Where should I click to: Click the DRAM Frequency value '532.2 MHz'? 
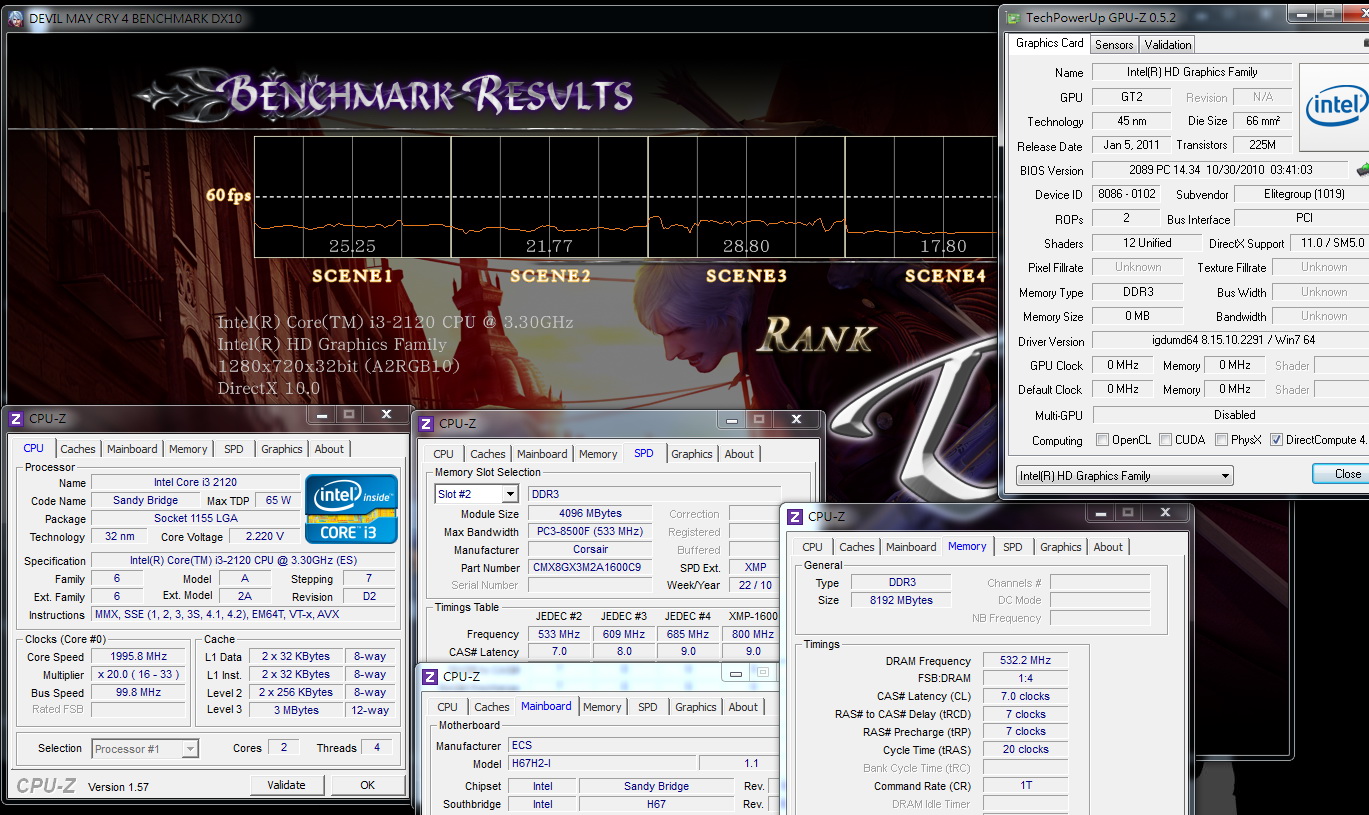tap(1026, 660)
